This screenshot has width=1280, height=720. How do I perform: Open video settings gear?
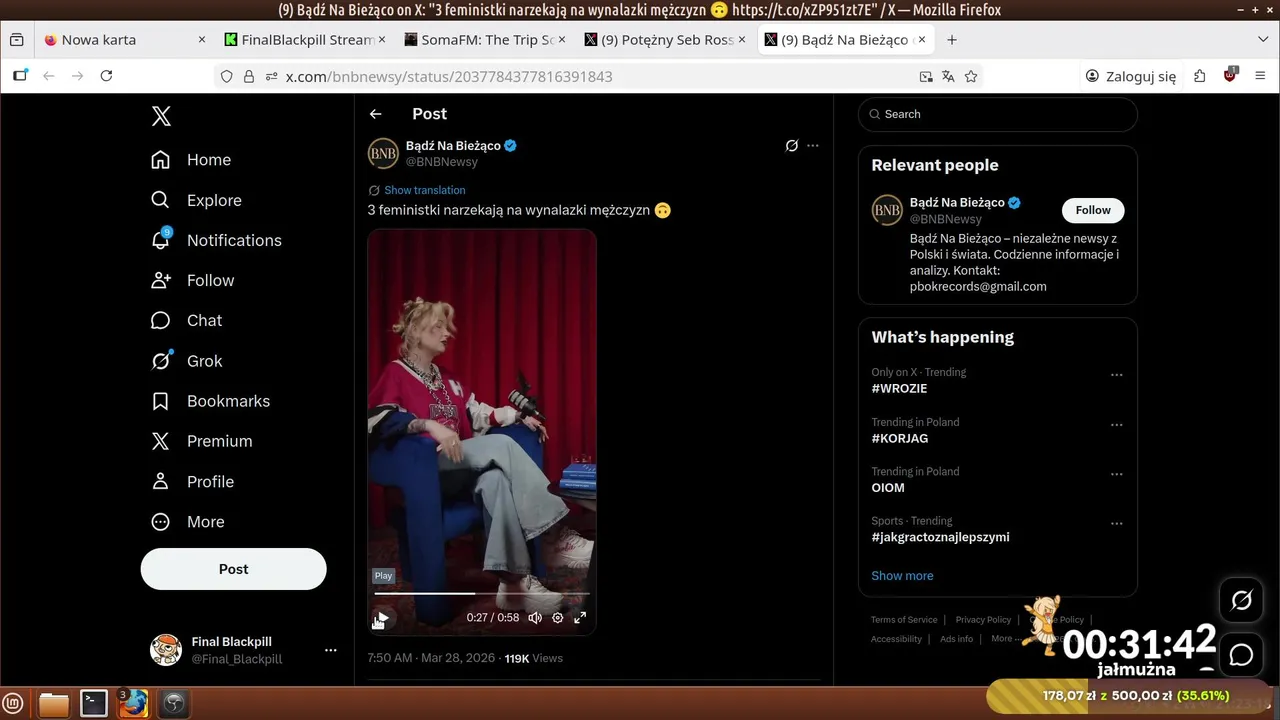[558, 618]
